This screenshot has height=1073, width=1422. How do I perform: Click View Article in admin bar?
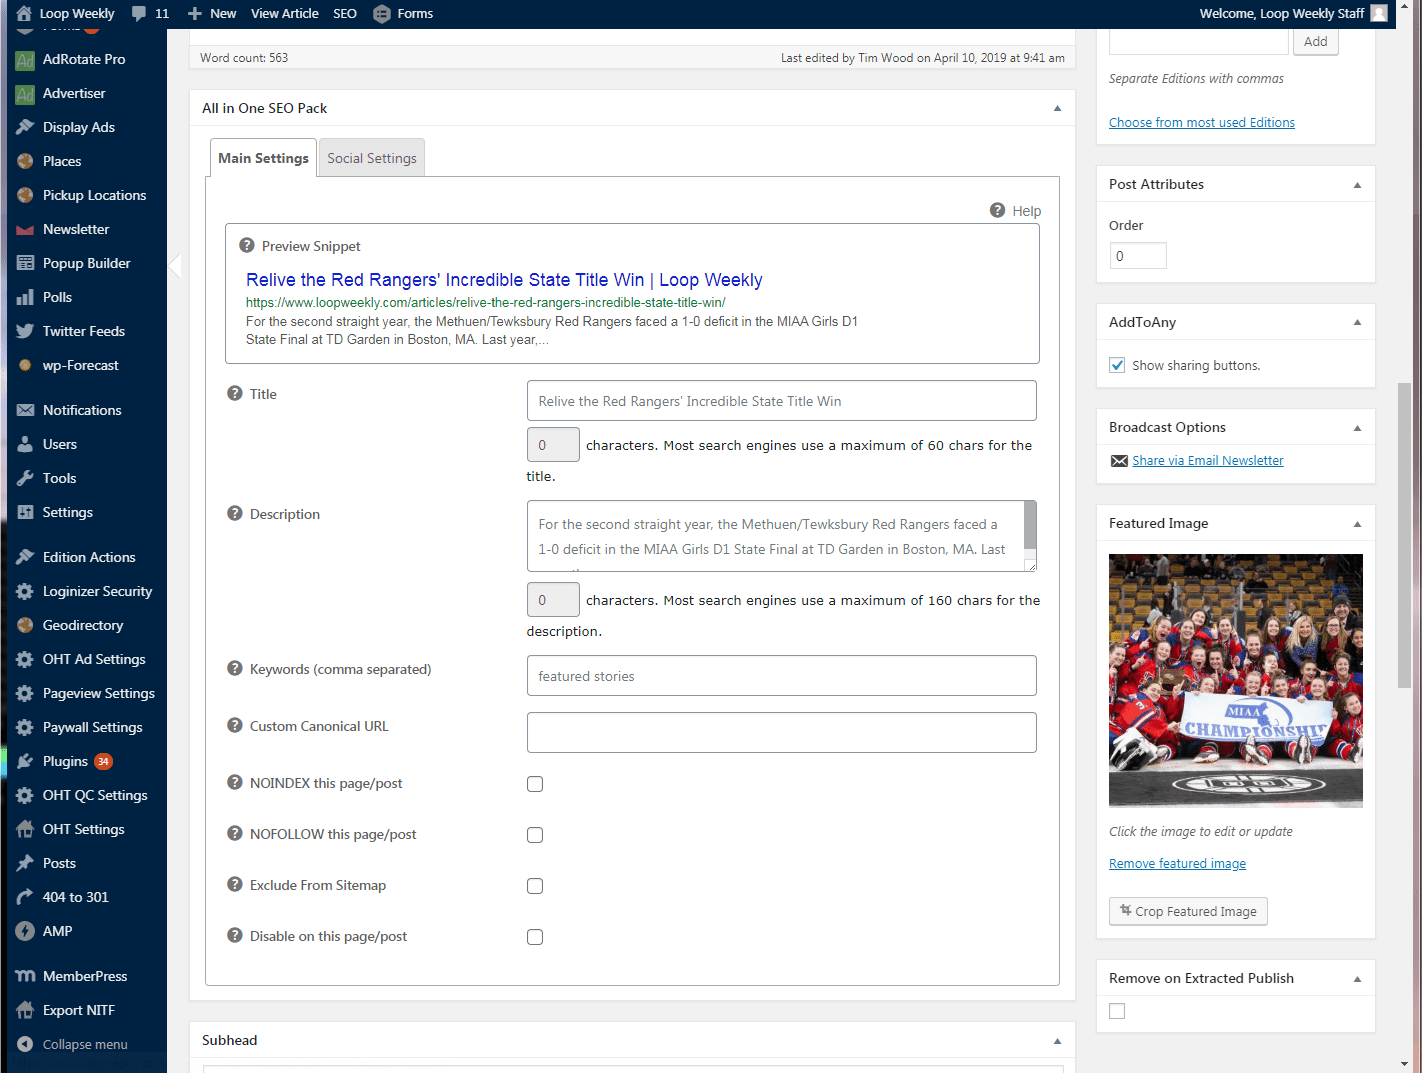(285, 14)
